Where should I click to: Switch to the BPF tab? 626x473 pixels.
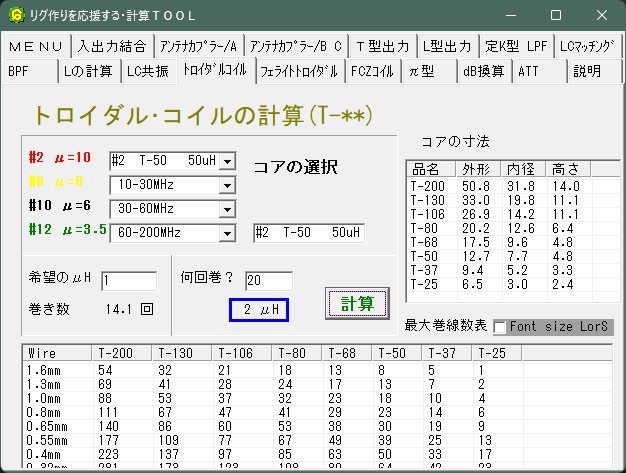click(x=20, y=71)
